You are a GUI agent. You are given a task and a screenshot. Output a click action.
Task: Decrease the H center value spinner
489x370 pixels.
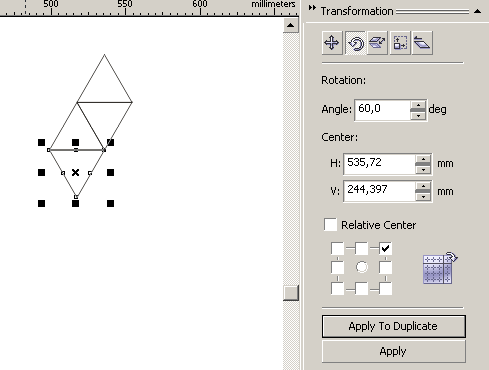[x=423, y=170]
